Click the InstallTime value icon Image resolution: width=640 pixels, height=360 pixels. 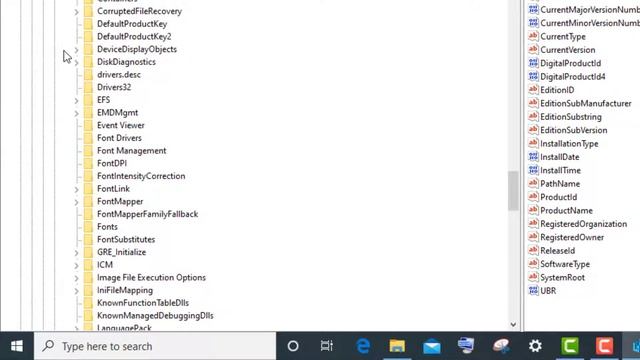pyautogui.click(x=533, y=170)
